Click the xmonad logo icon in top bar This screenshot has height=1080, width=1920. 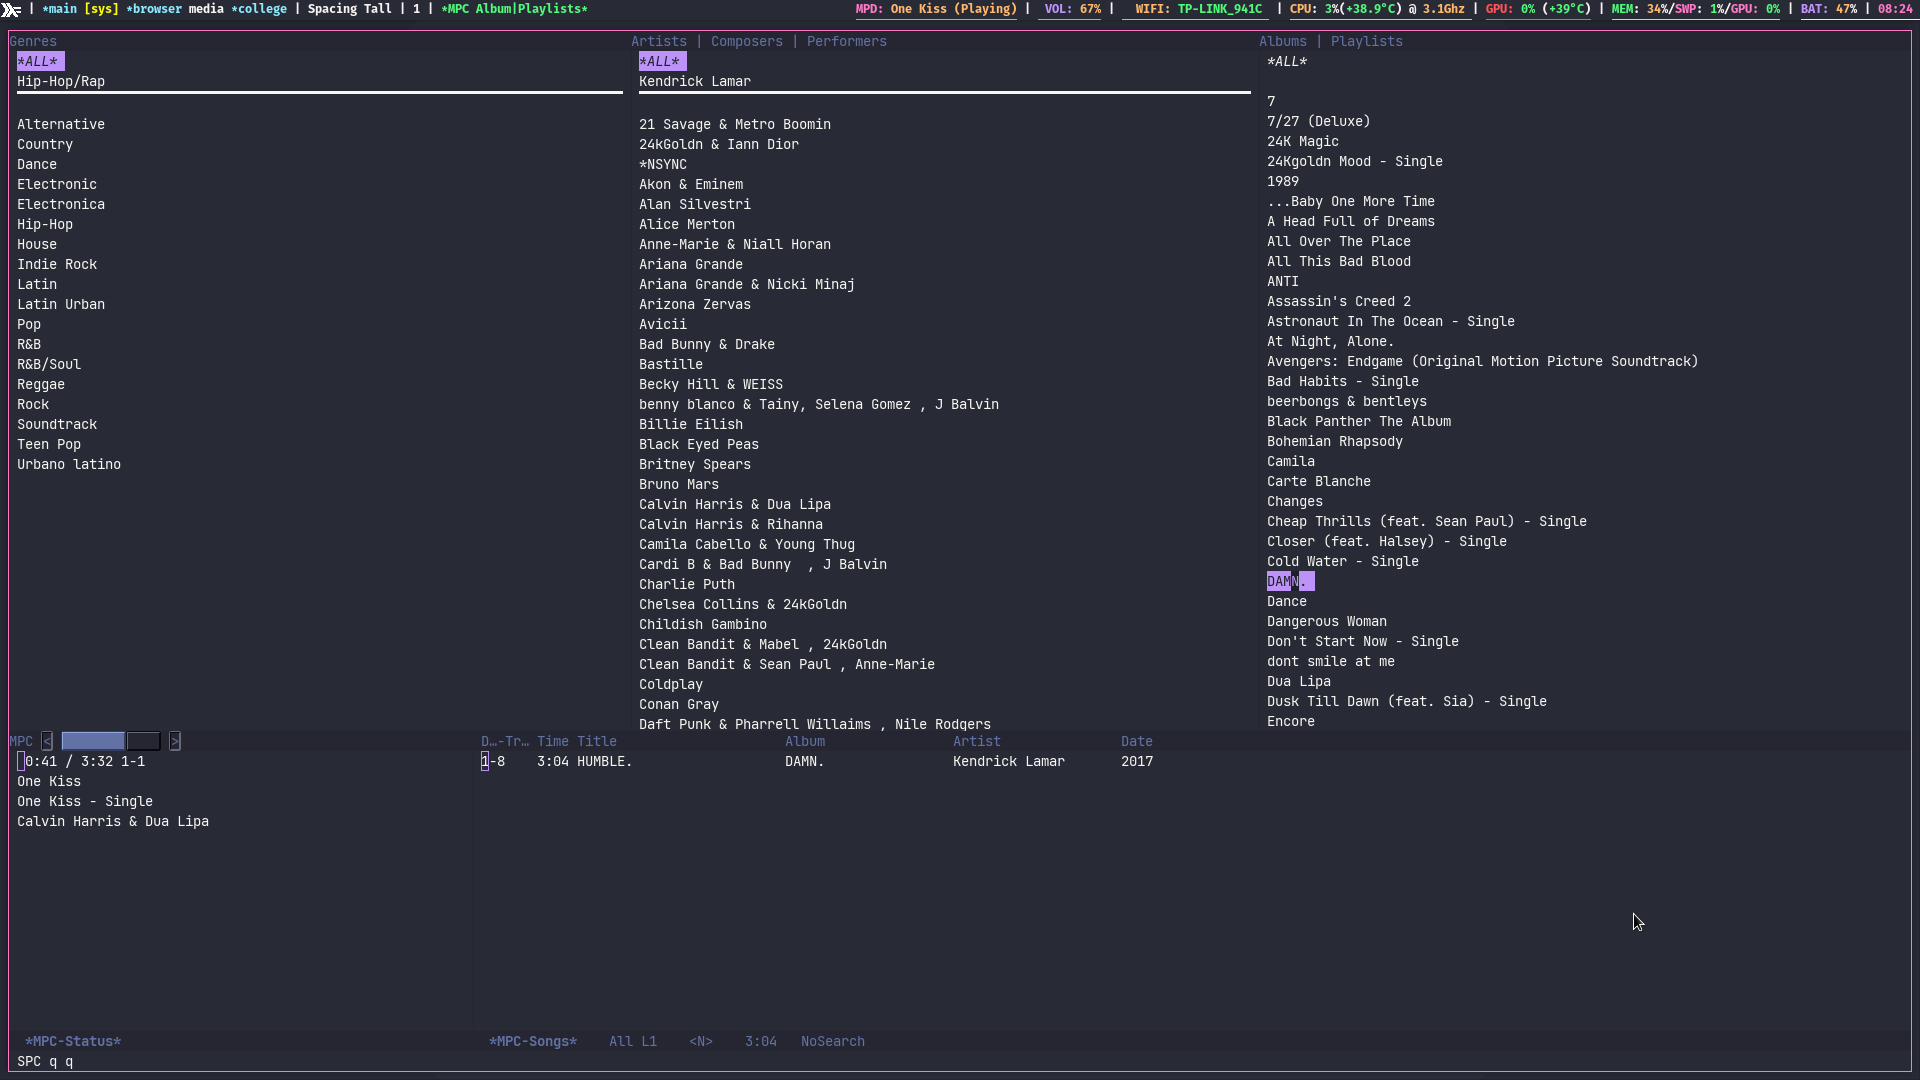click(11, 10)
